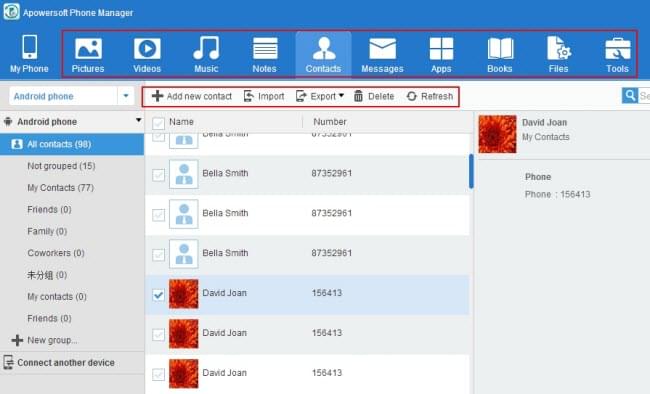Sort by the Number column header

pos(330,122)
